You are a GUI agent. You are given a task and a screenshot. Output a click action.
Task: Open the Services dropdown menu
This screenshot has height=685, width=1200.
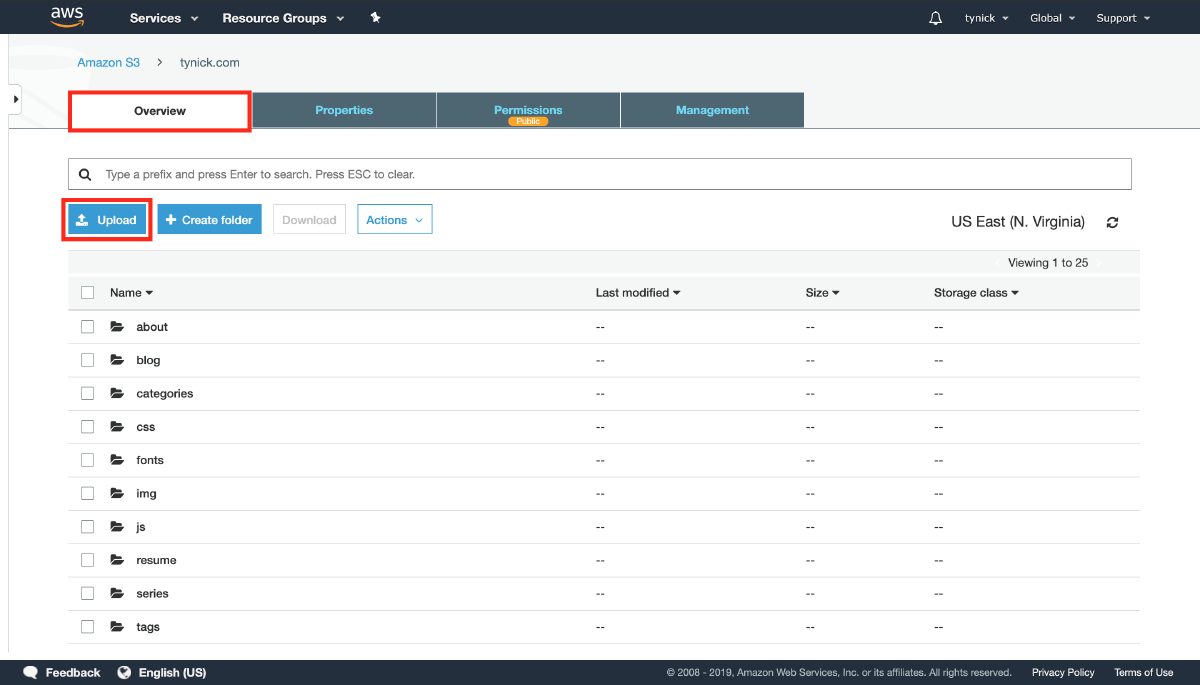(164, 18)
